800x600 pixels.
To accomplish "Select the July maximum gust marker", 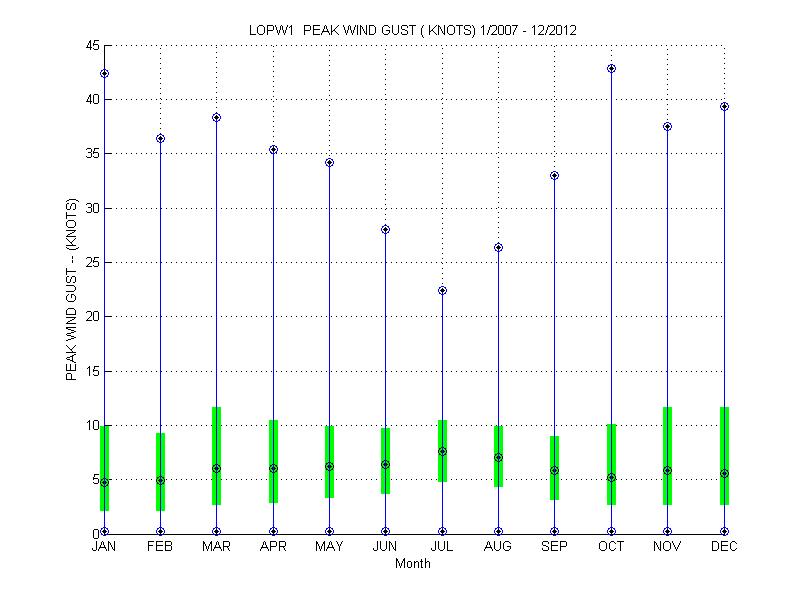I will tap(442, 290).
